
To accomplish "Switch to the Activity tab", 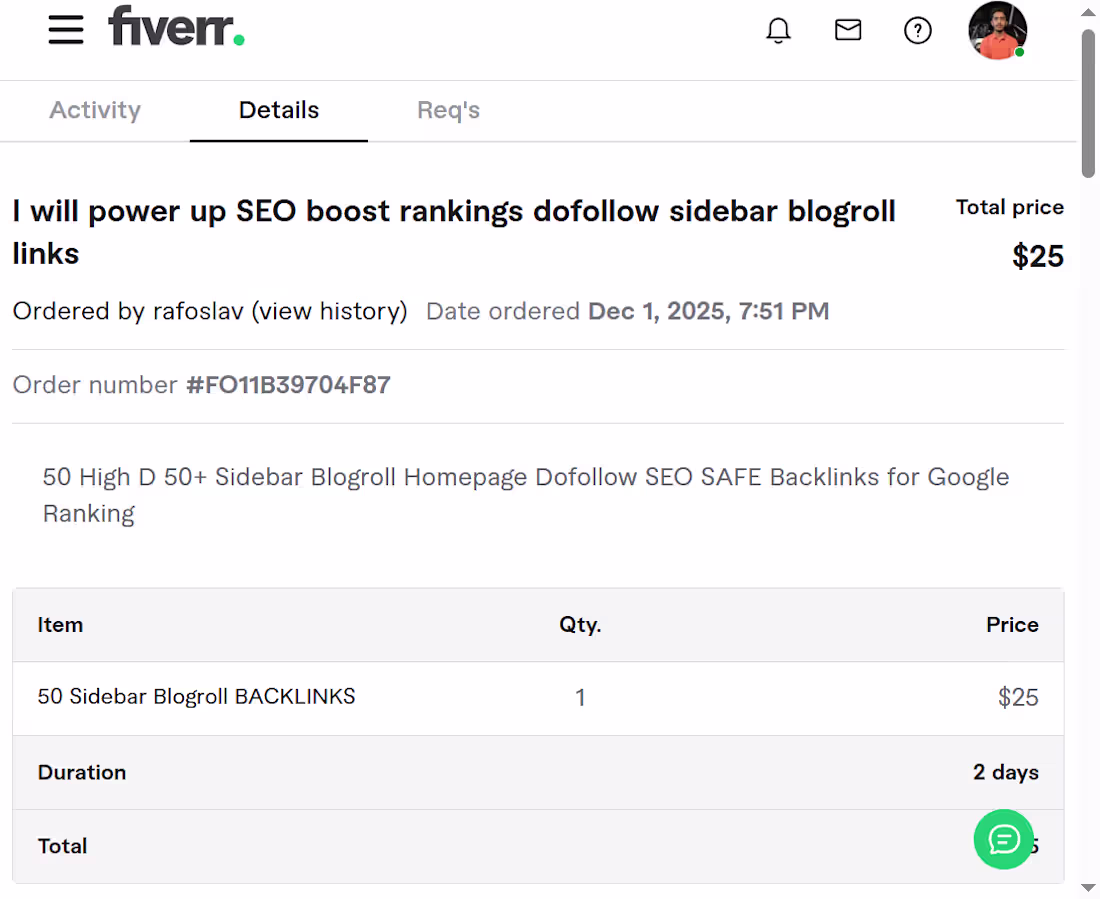I will 95,110.
